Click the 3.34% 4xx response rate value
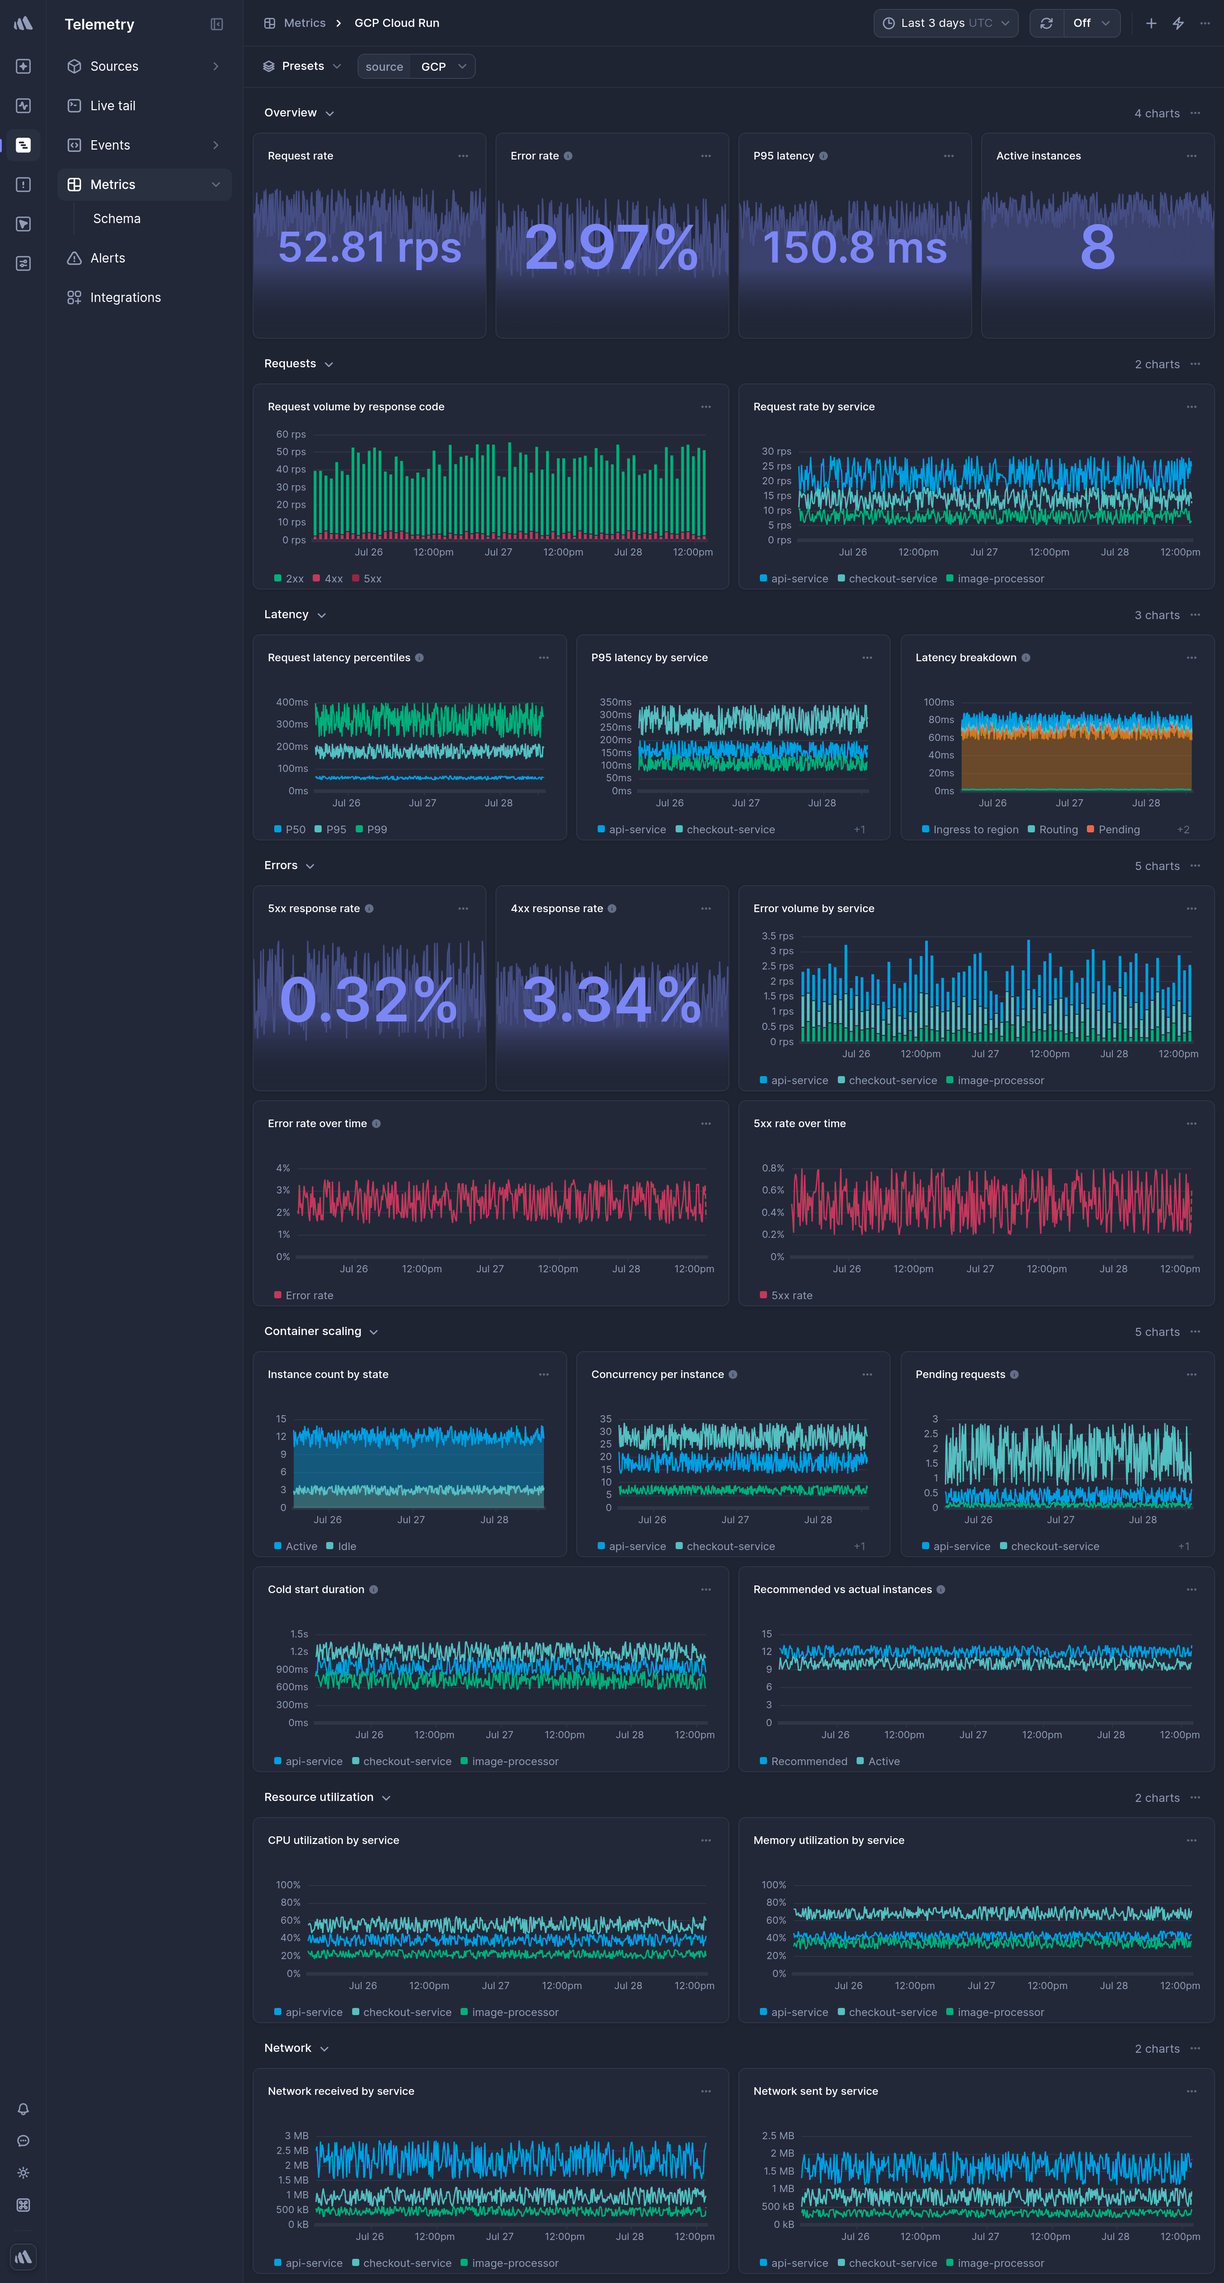 point(612,1000)
